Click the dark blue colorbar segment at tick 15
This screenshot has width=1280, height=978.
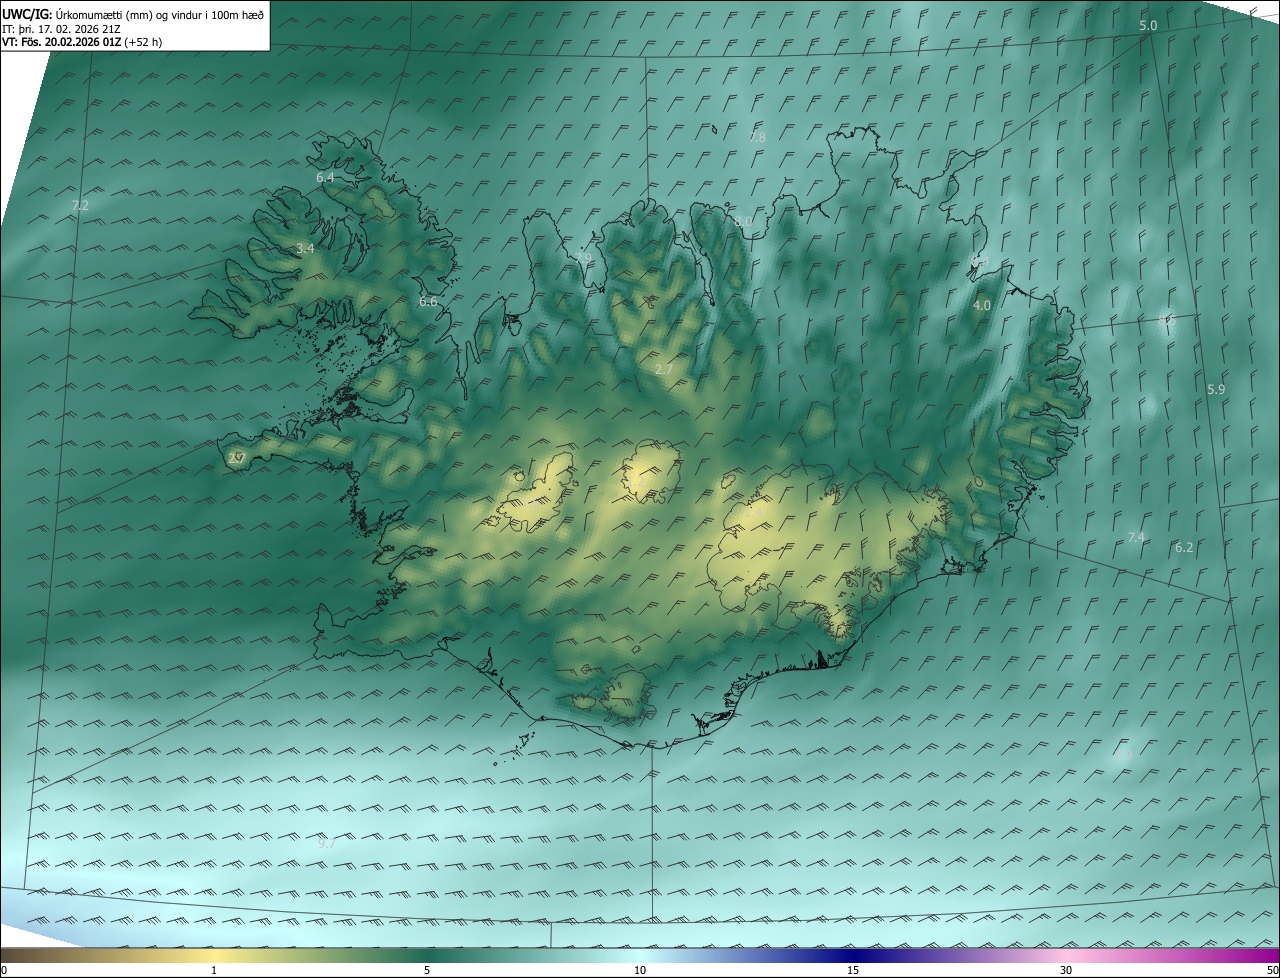tap(853, 956)
